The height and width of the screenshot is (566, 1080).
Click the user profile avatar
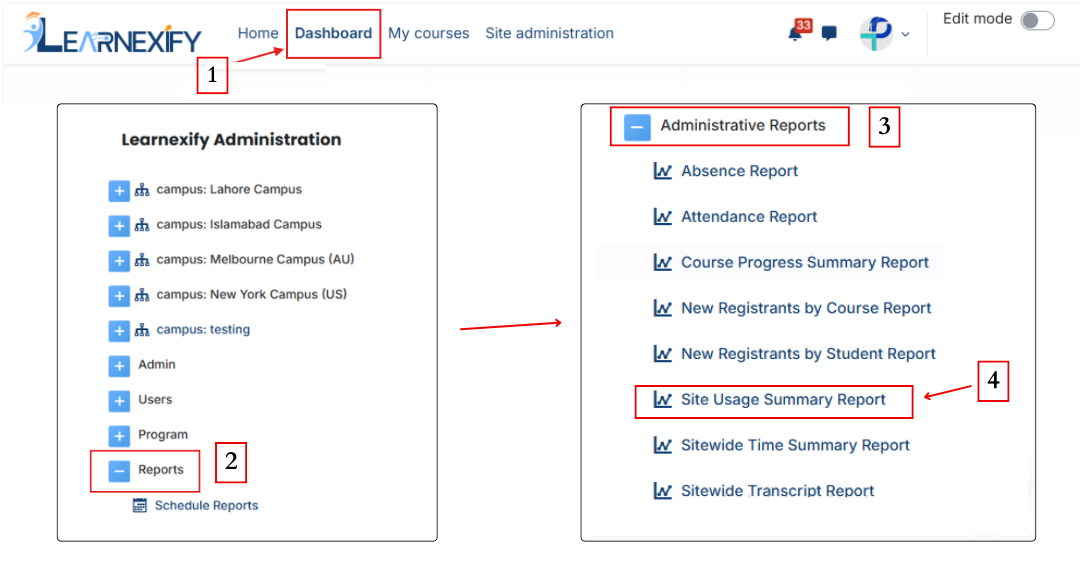[875, 33]
